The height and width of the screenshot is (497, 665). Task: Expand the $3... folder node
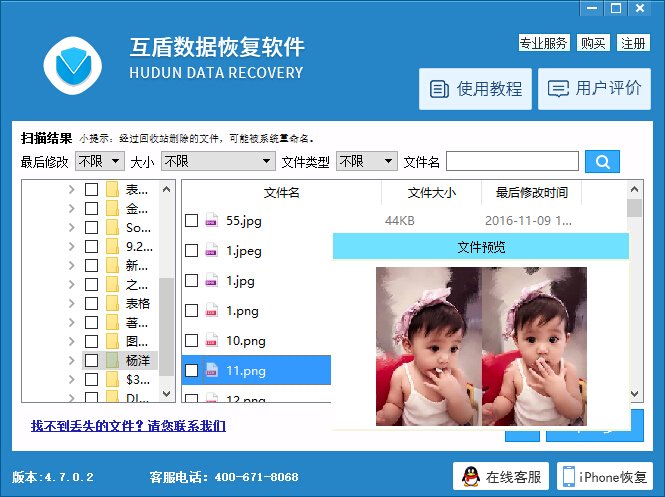[x=71, y=380]
